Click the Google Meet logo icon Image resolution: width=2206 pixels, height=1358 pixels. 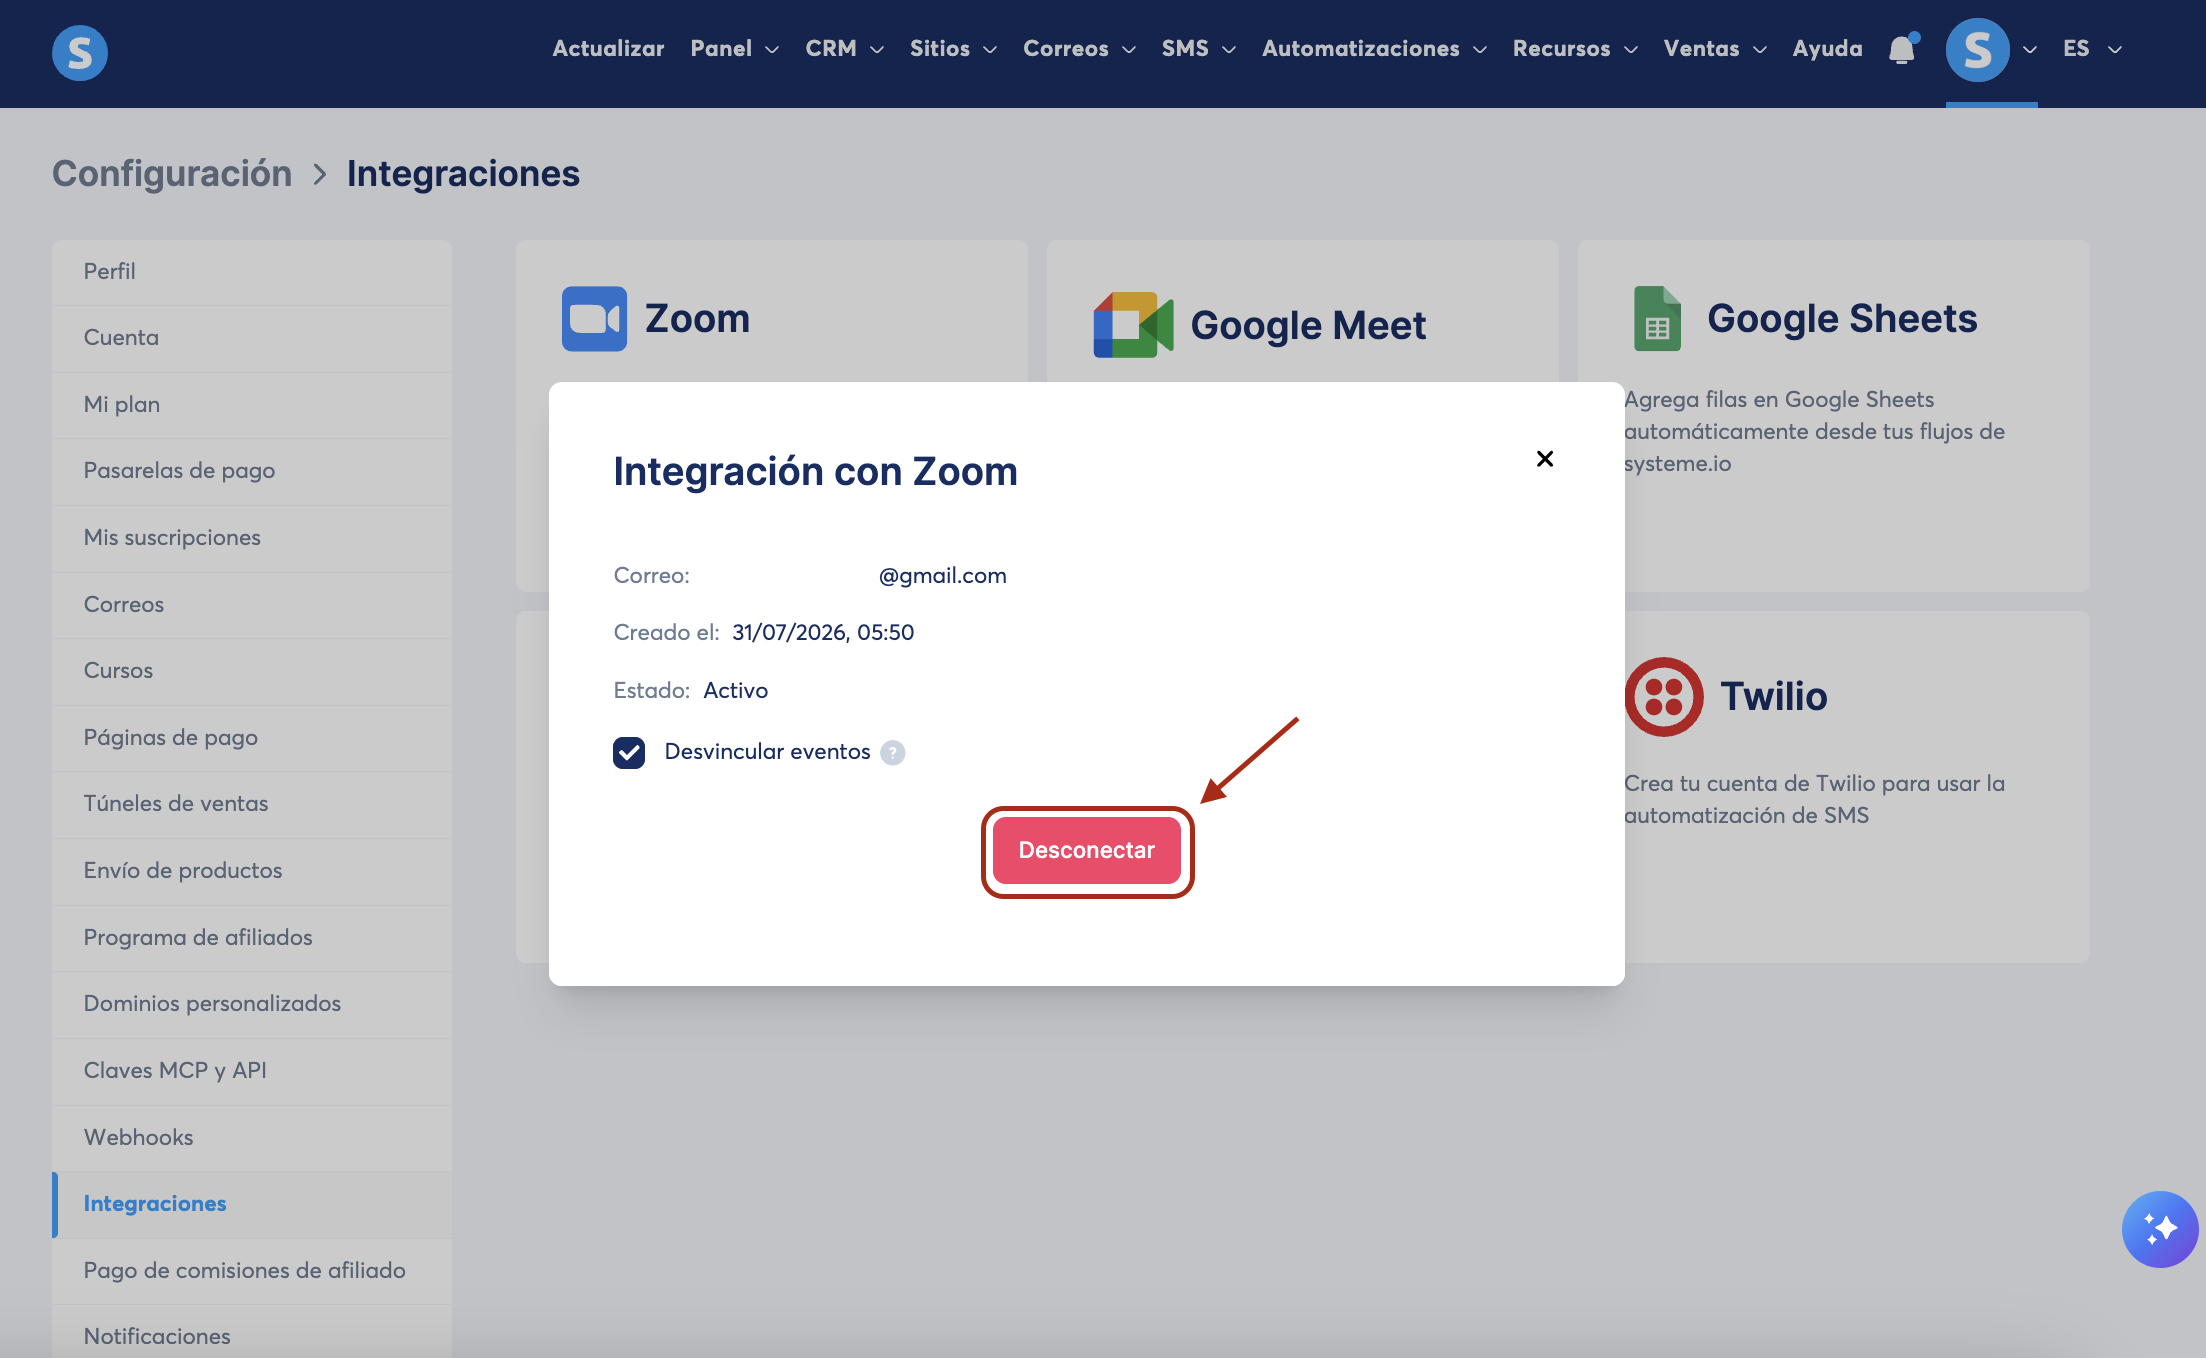[x=1133, y=325]
